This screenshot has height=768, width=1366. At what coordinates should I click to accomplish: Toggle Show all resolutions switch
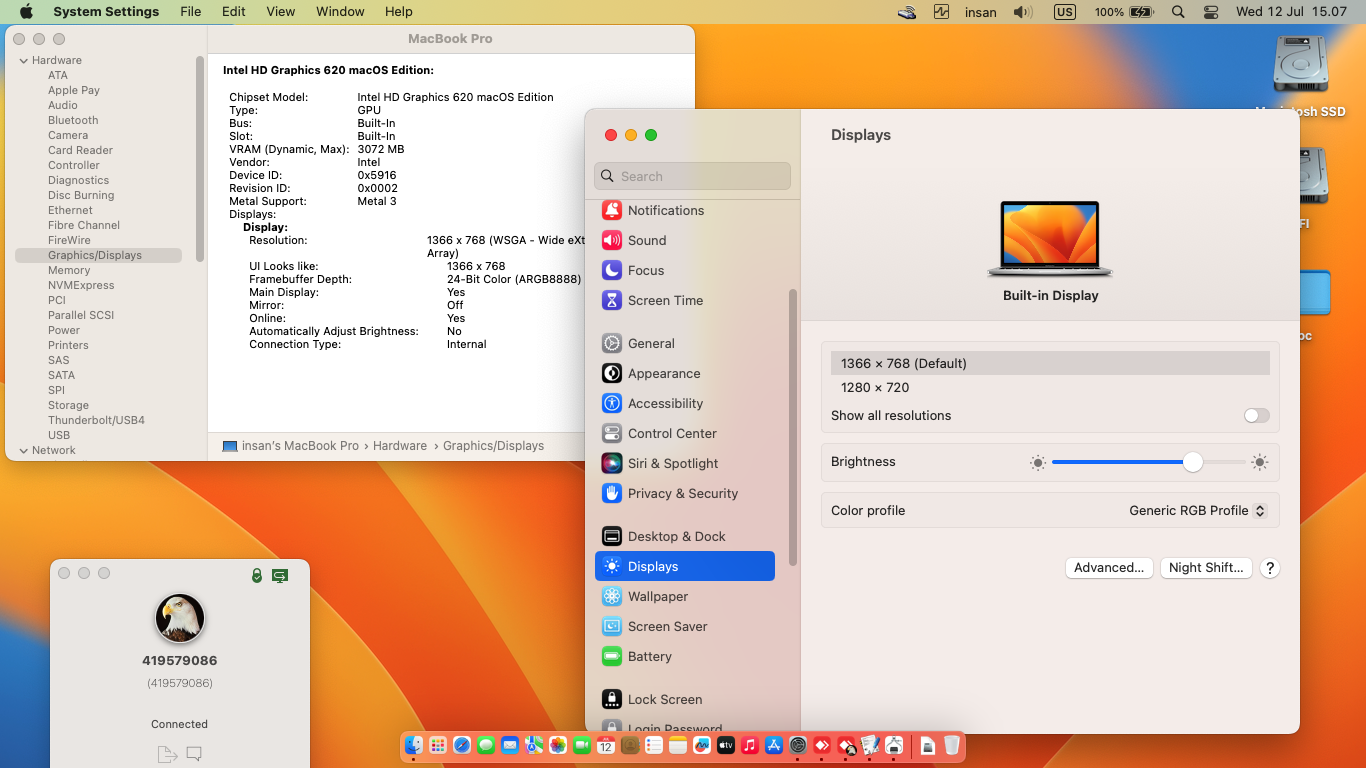click(1257, 415)
